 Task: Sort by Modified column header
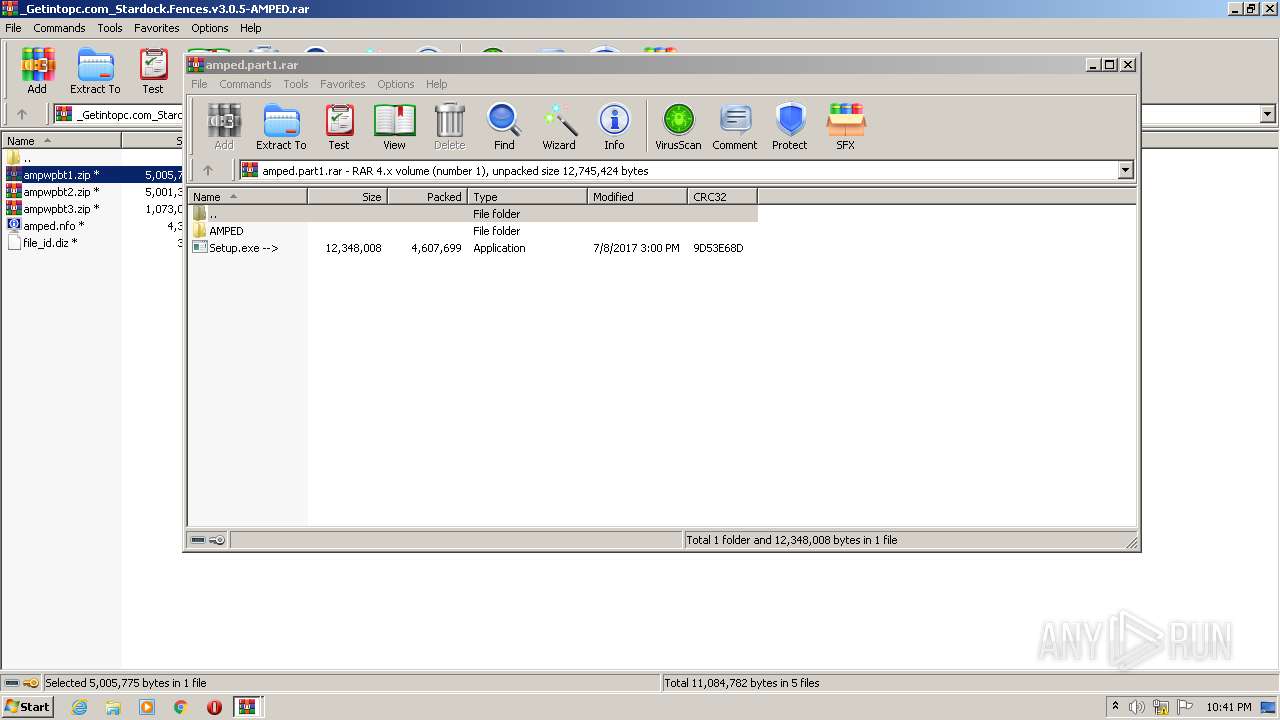click(x=637, y=197)
